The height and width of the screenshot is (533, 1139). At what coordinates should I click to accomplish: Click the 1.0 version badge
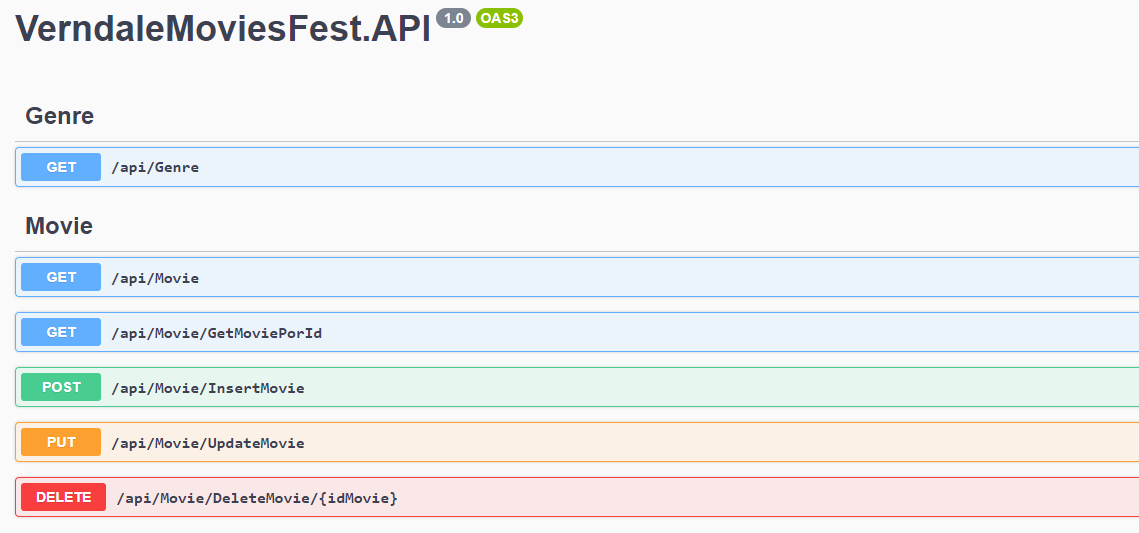[453, 18]
